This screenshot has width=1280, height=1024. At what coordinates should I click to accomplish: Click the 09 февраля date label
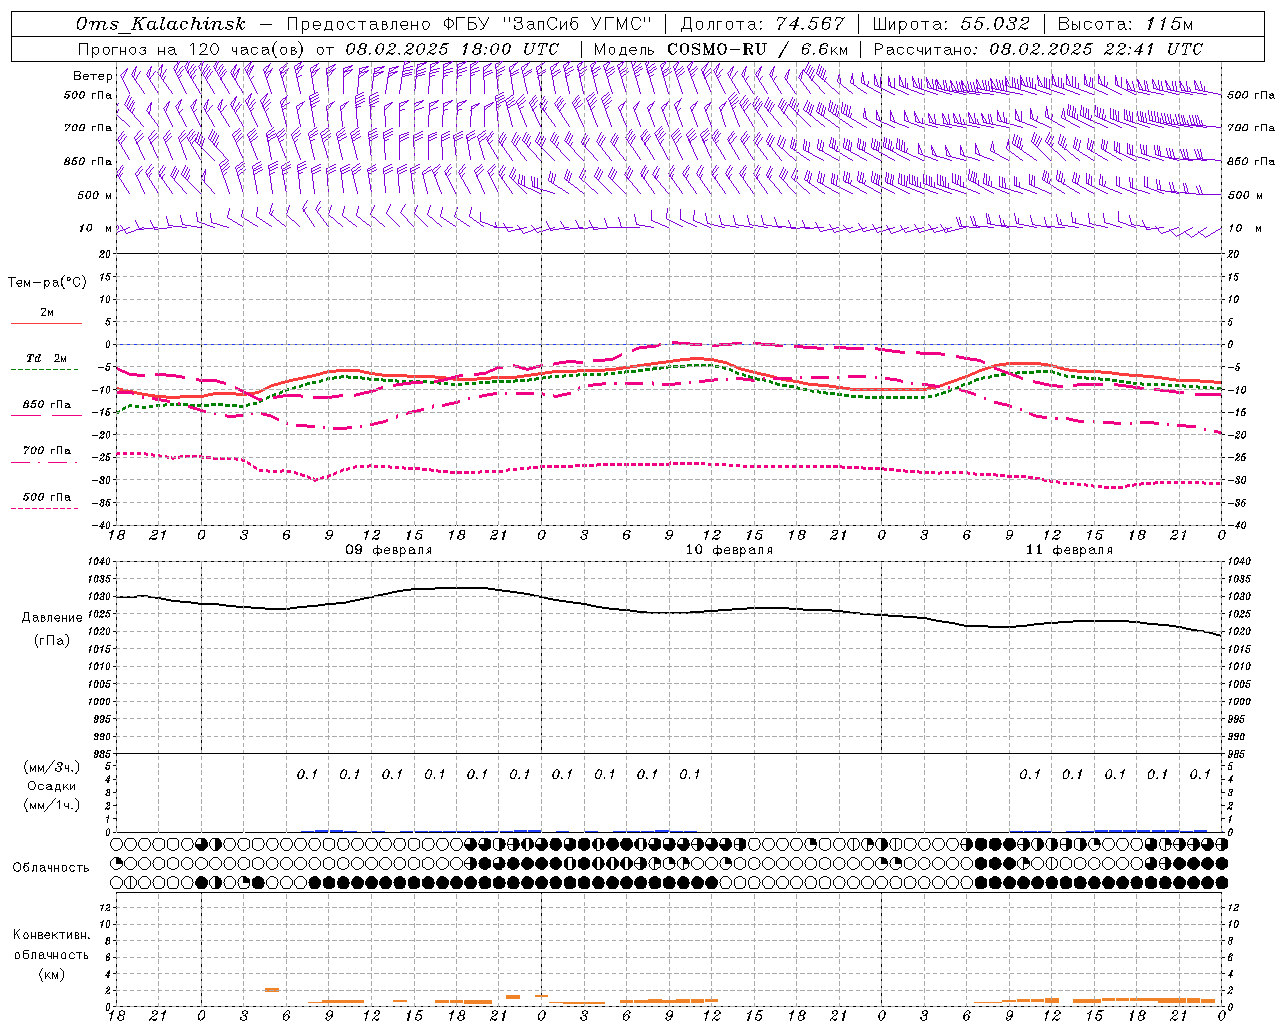(x=389, y=550)
